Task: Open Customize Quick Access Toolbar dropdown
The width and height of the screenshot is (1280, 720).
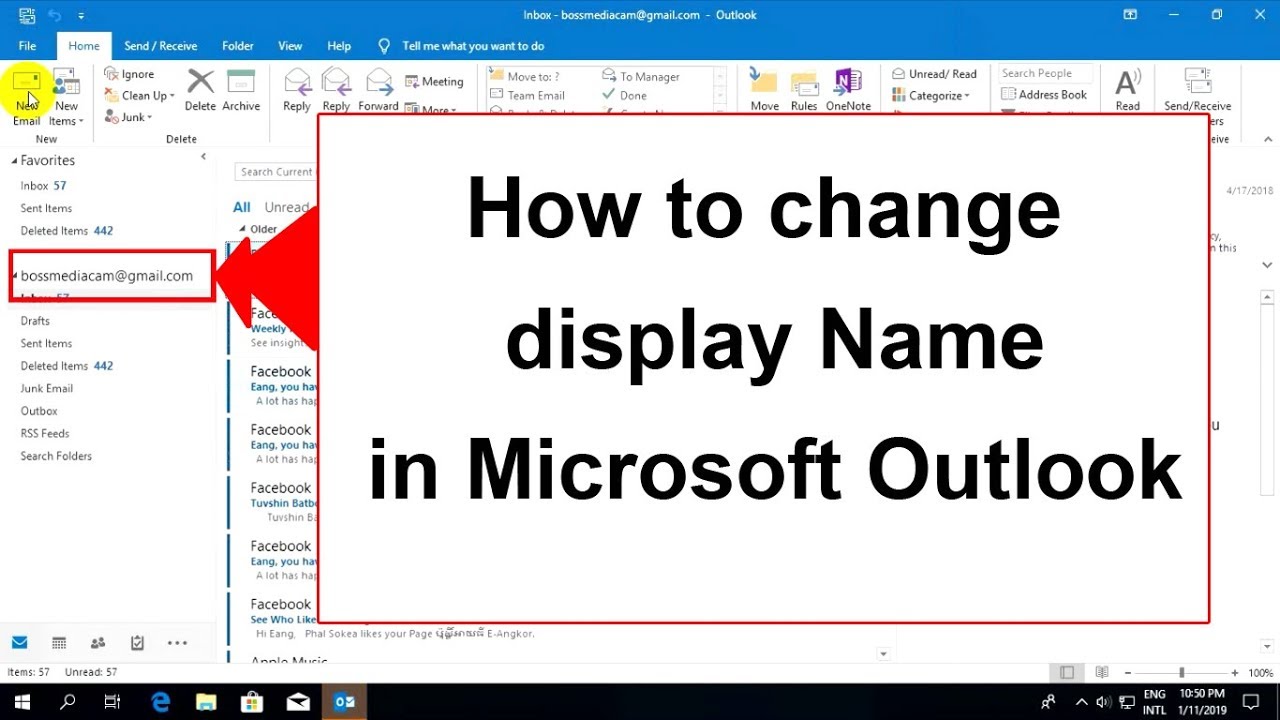Action: (81, 16)
